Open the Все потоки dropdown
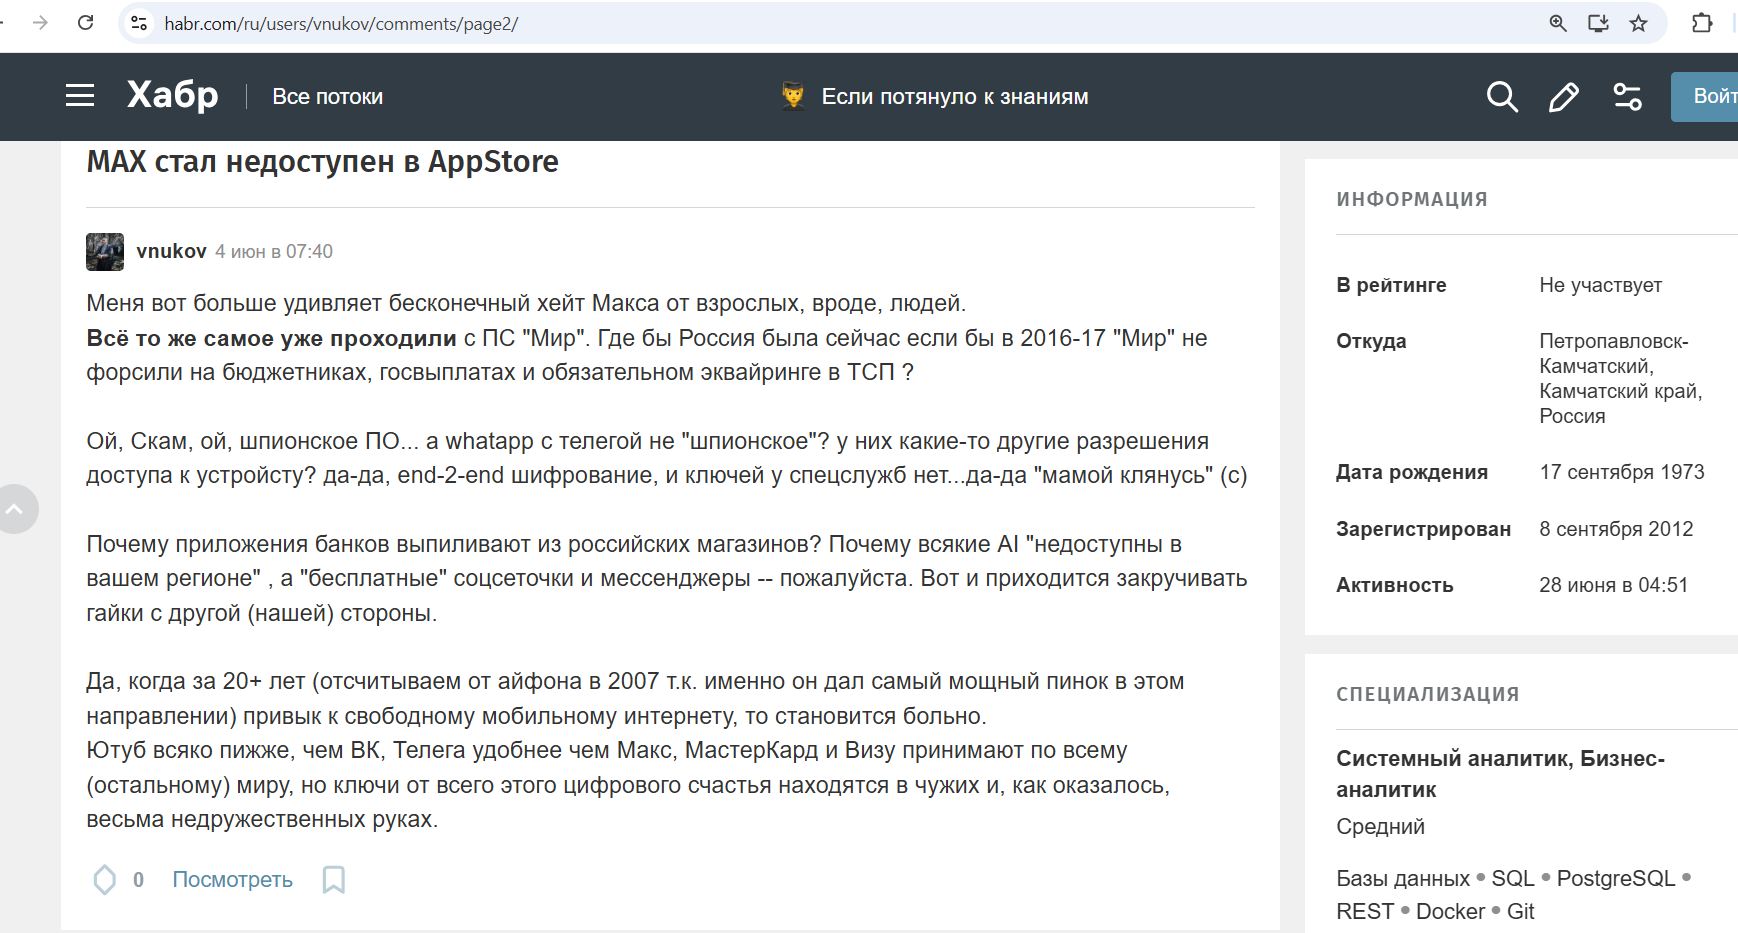This screenshot has height=933, width=1738. click(328, 97)
